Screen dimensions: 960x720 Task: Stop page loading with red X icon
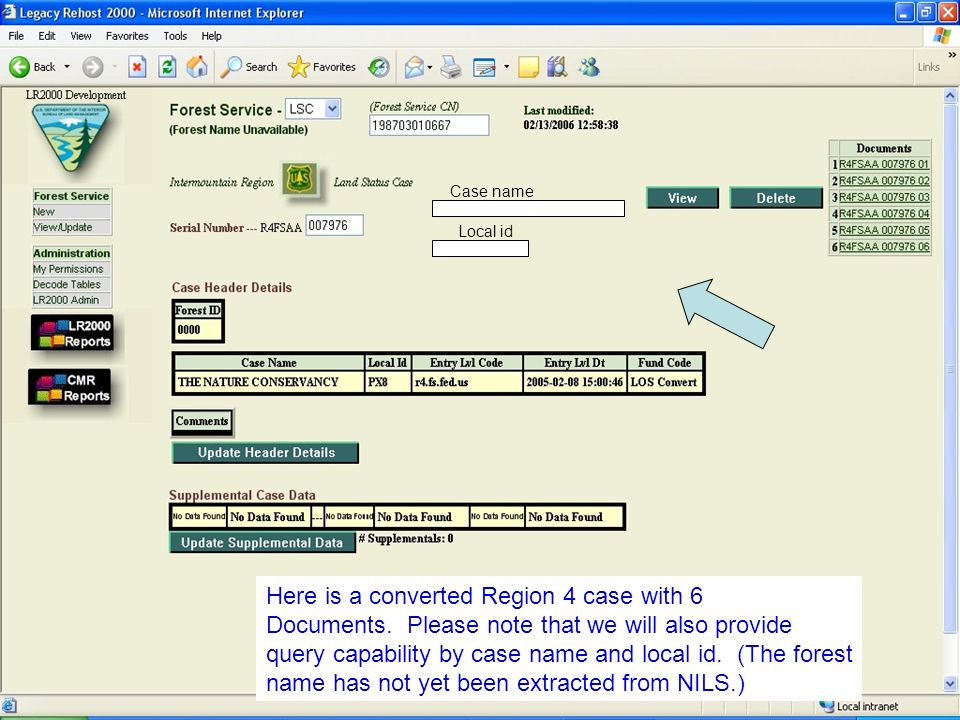(x=137, y=67)
